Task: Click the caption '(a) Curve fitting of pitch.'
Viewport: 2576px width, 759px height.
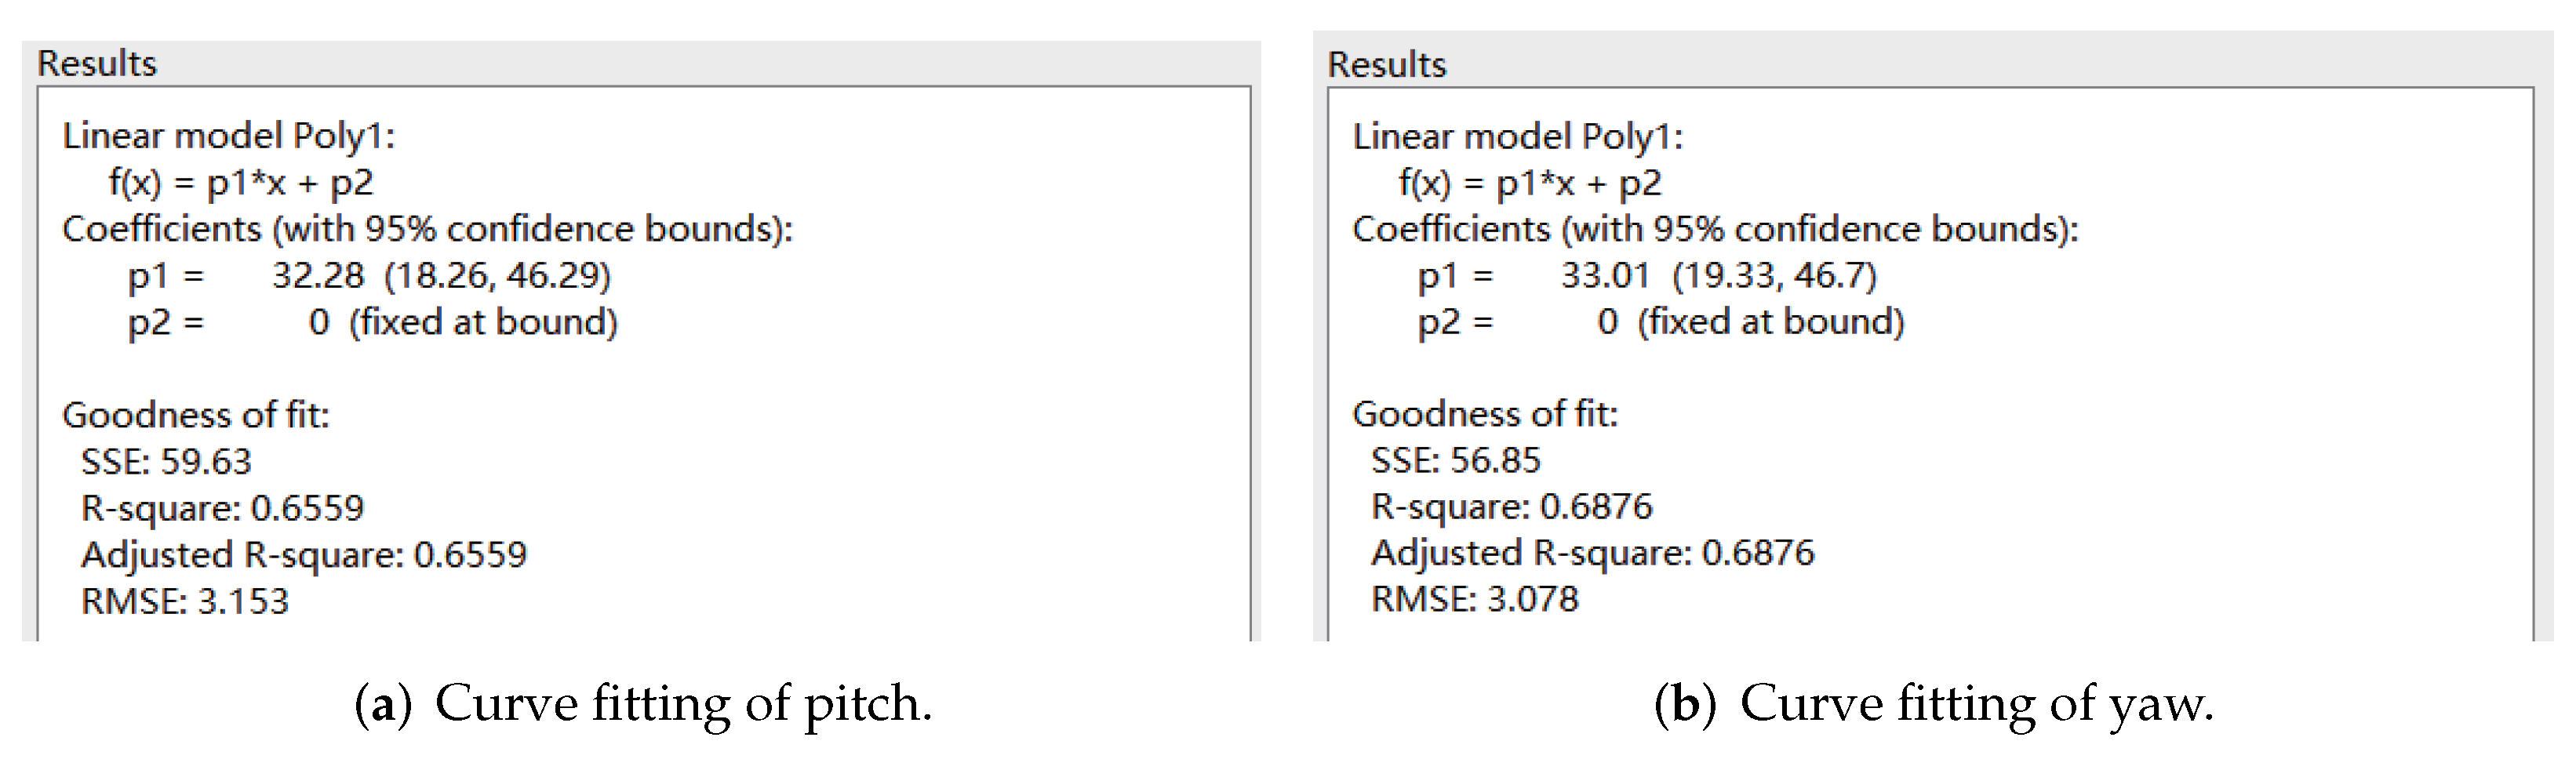Action: pos(643,703)
